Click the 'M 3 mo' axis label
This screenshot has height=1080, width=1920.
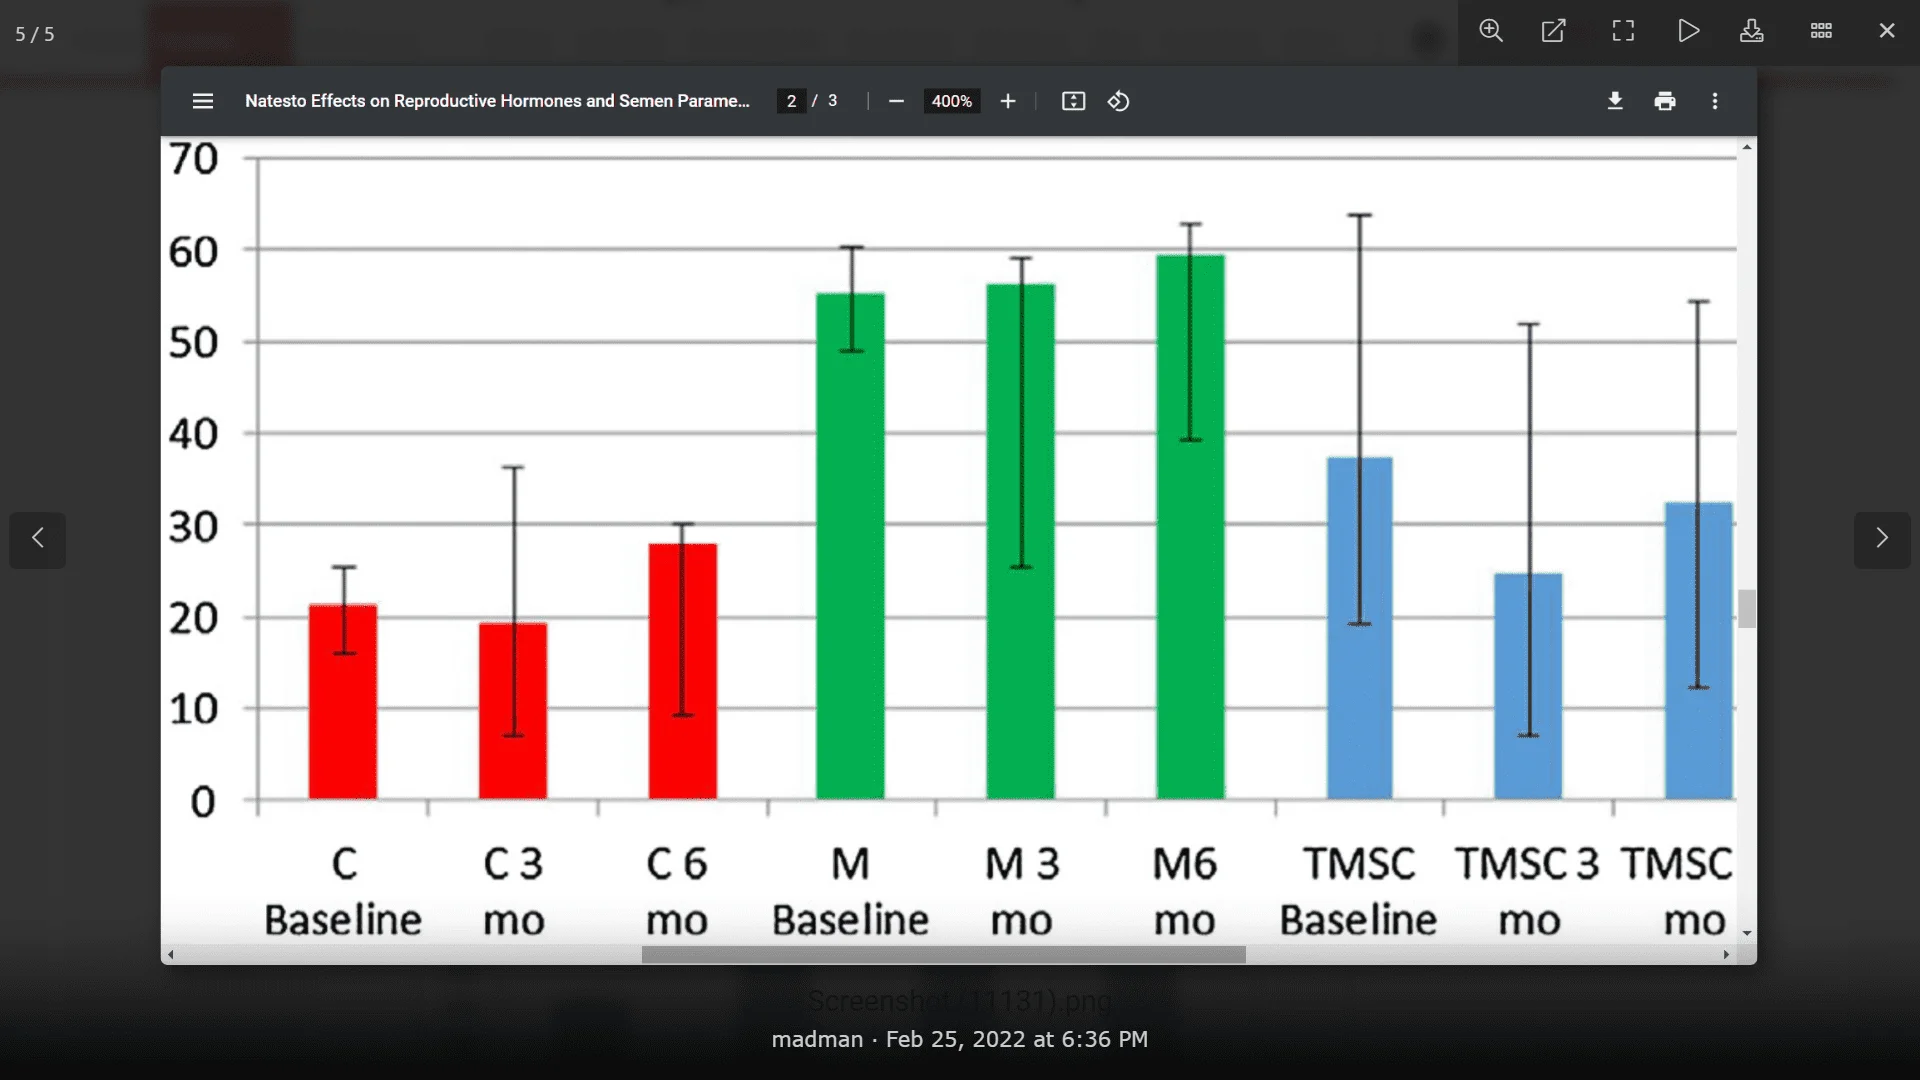[1021, 892]
